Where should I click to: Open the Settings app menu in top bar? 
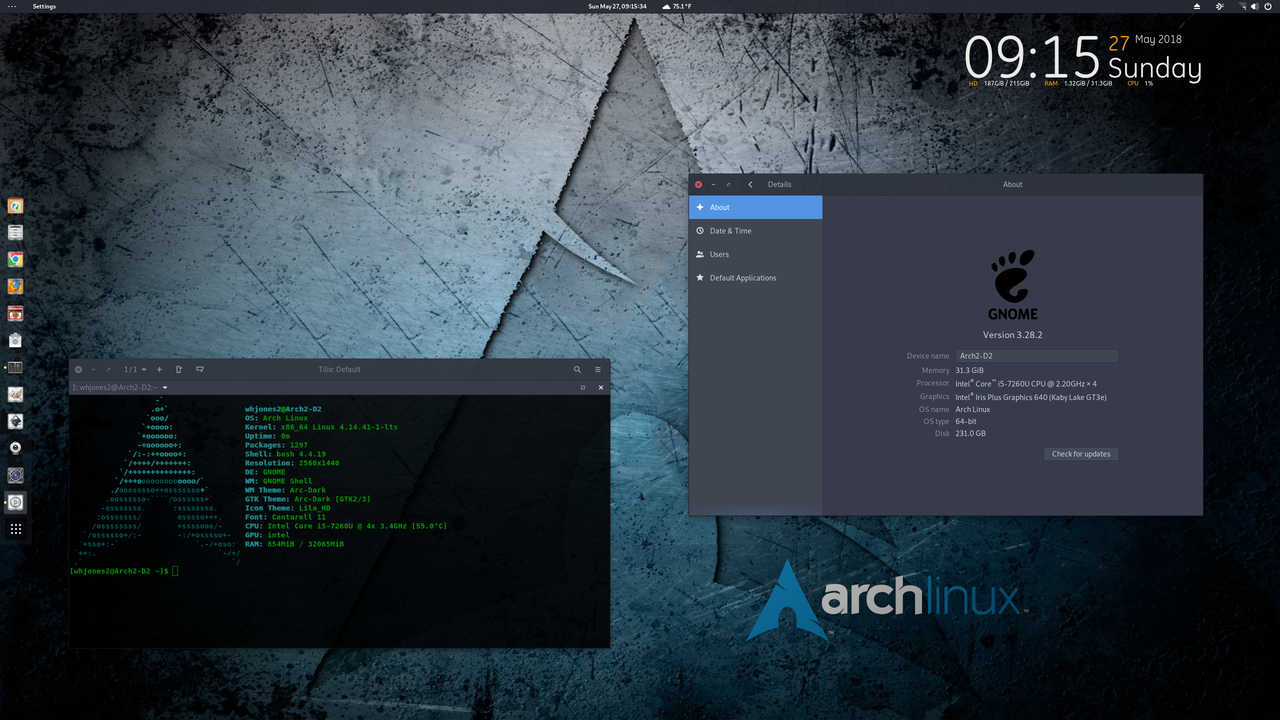point(44,6)
